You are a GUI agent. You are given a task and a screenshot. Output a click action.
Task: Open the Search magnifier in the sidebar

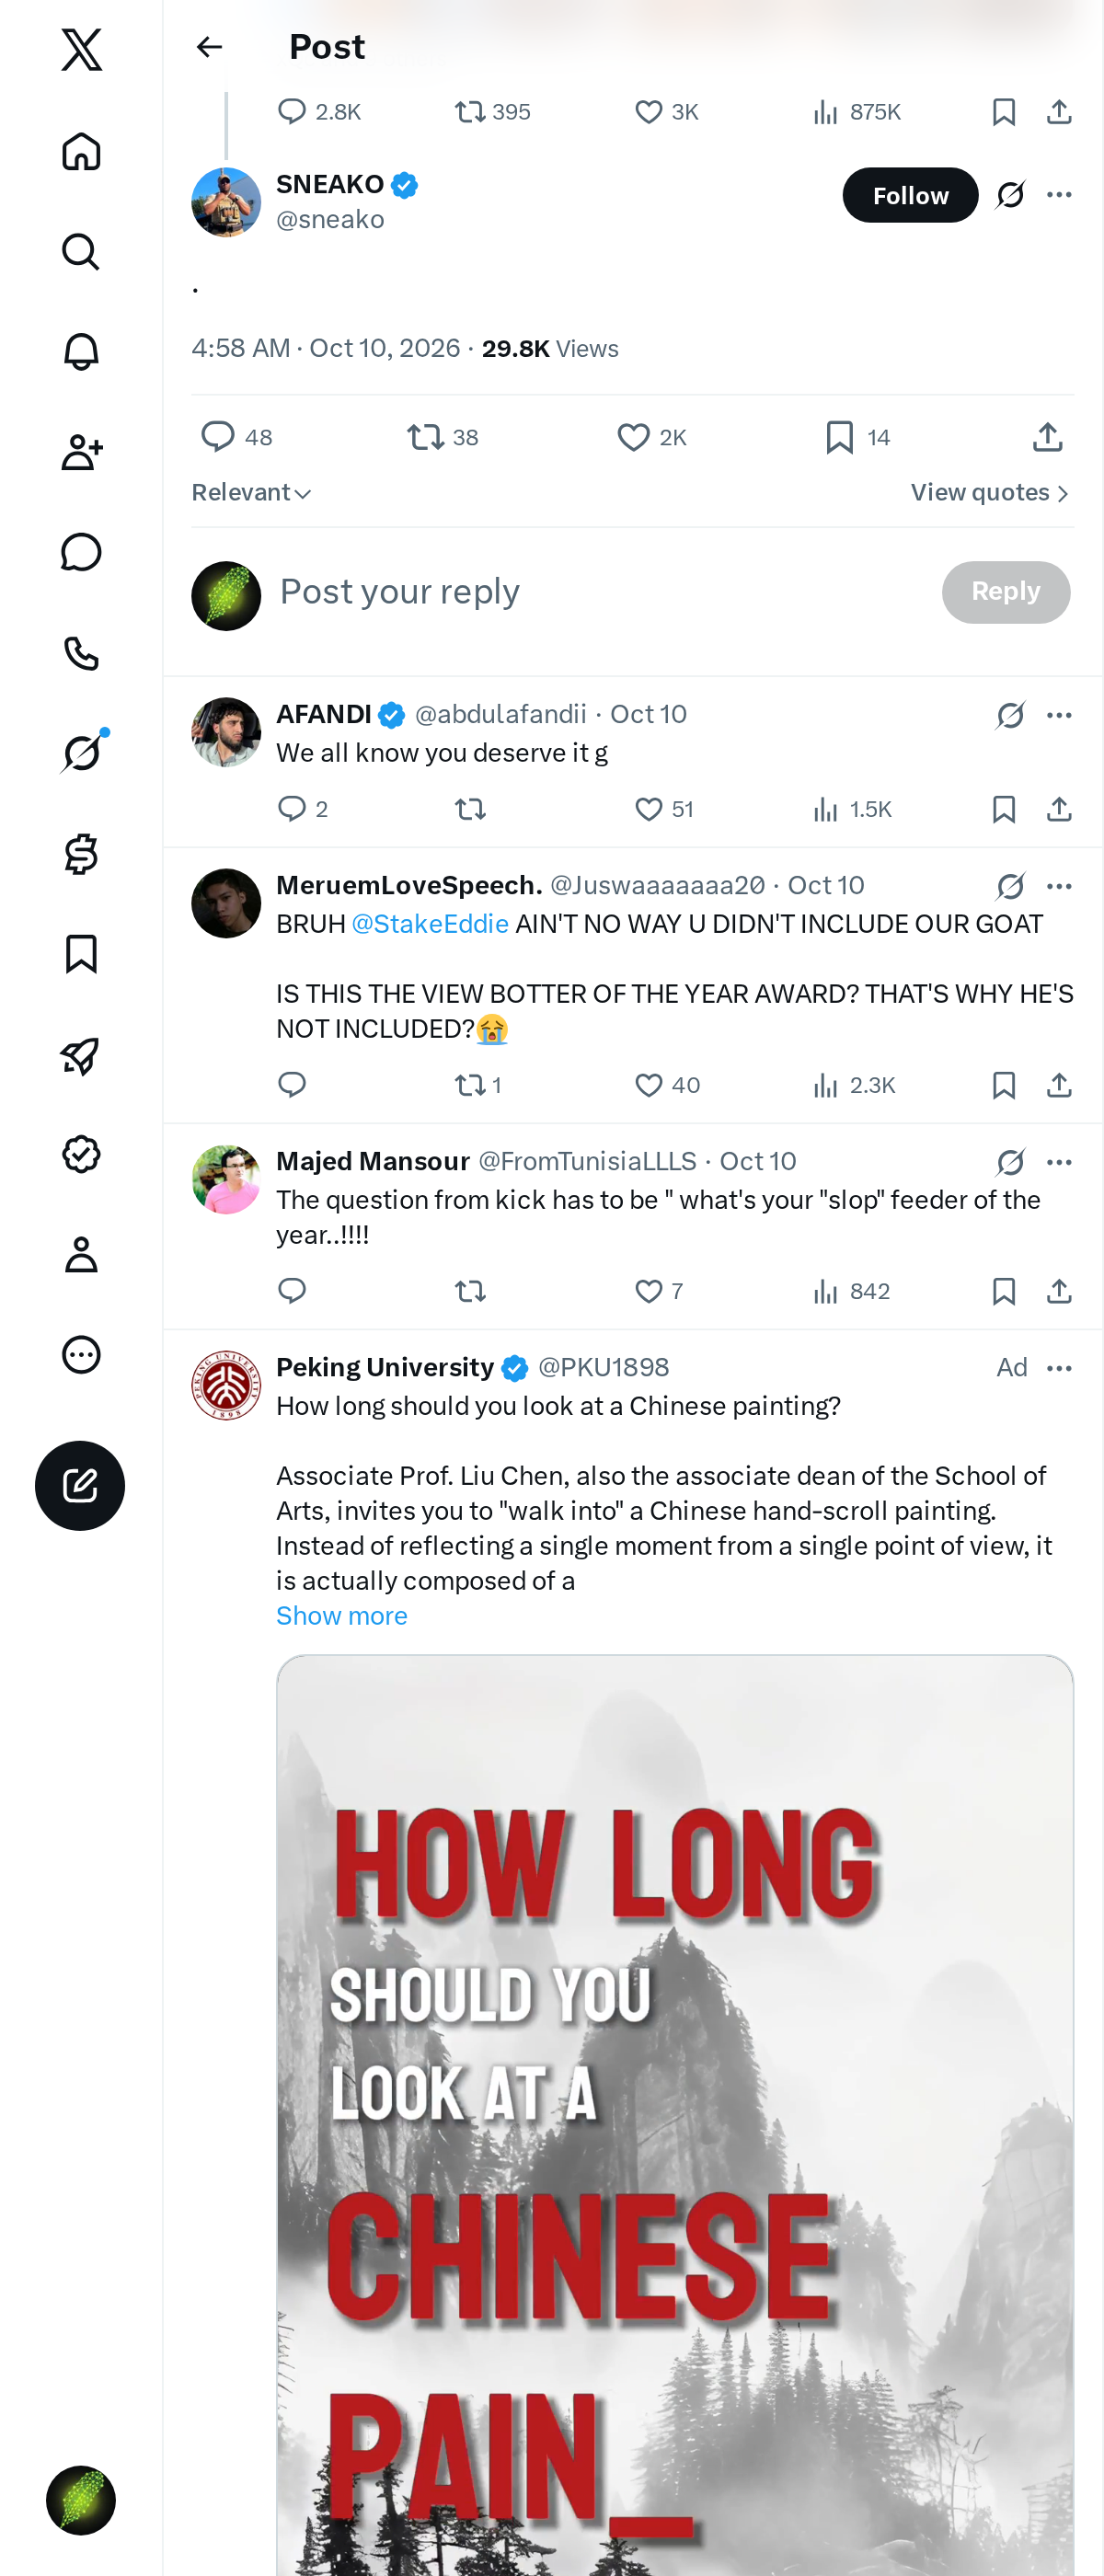pyautogui.click(x=81, y=252)
